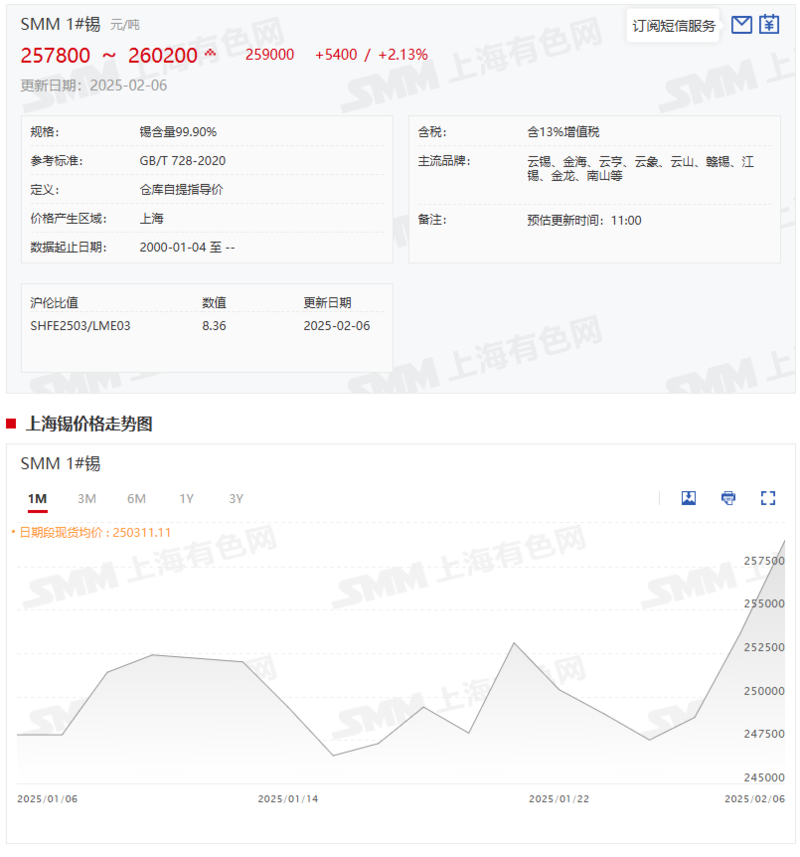
Task: Click the 上海锡价格走势图 section heading
Action: [89, 424]
